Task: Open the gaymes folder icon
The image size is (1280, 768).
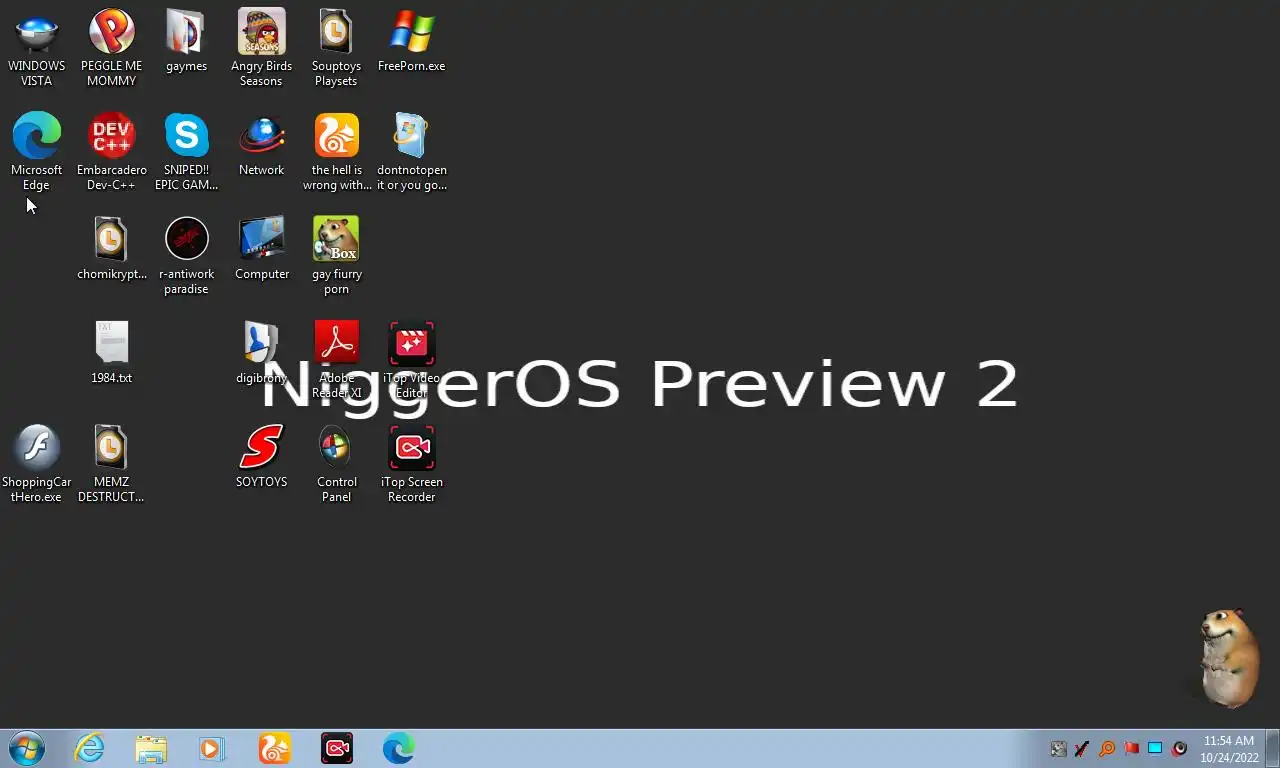Action: click(x=186, y=41)
